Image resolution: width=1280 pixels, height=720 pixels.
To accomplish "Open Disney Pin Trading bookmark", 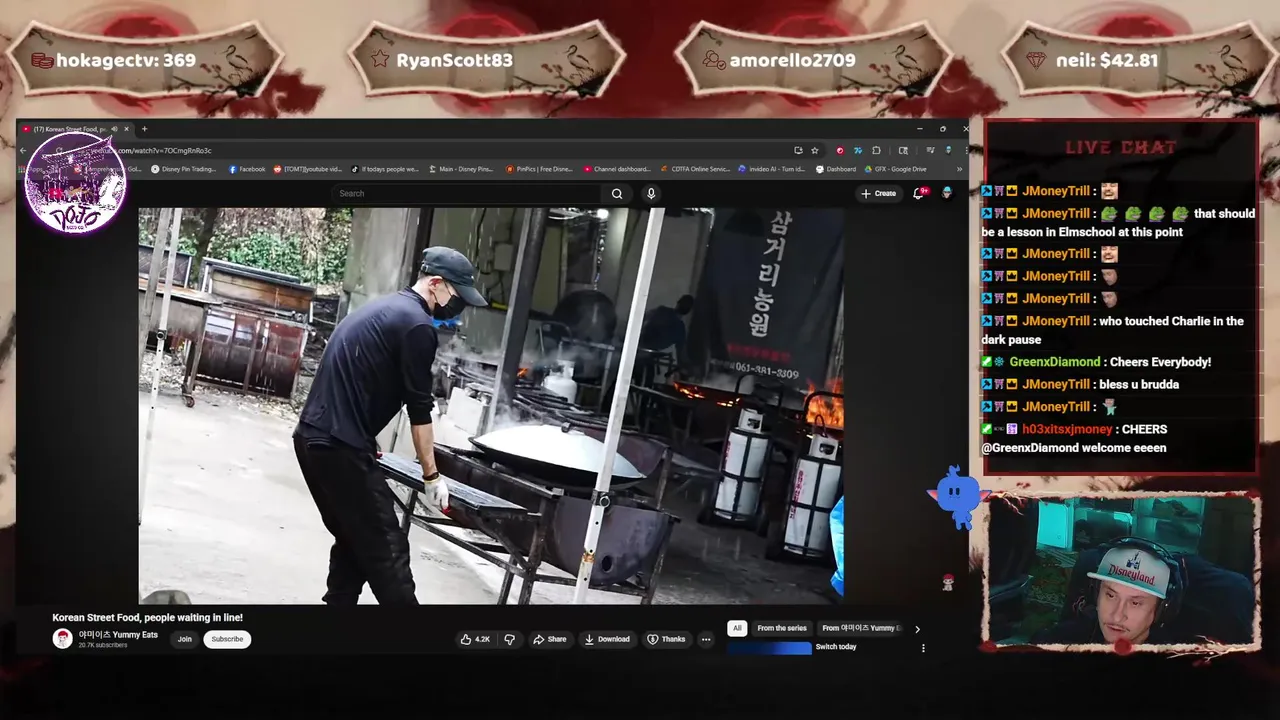I will pos(183,169).
